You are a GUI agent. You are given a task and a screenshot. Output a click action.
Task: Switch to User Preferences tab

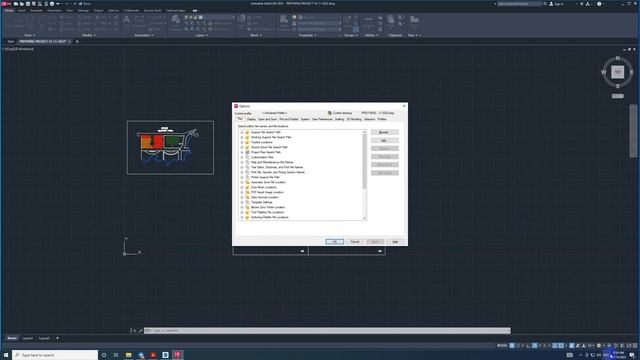point(322,119)
